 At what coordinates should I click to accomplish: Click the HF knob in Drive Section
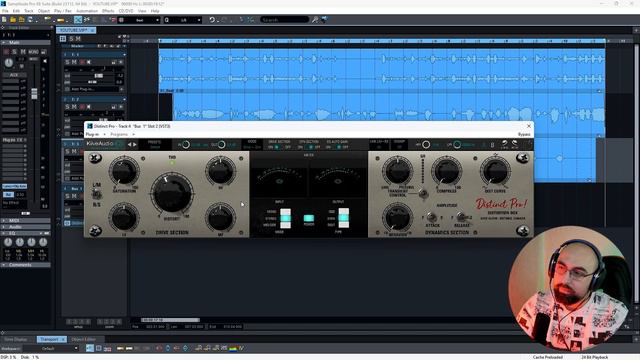point(220,170)
